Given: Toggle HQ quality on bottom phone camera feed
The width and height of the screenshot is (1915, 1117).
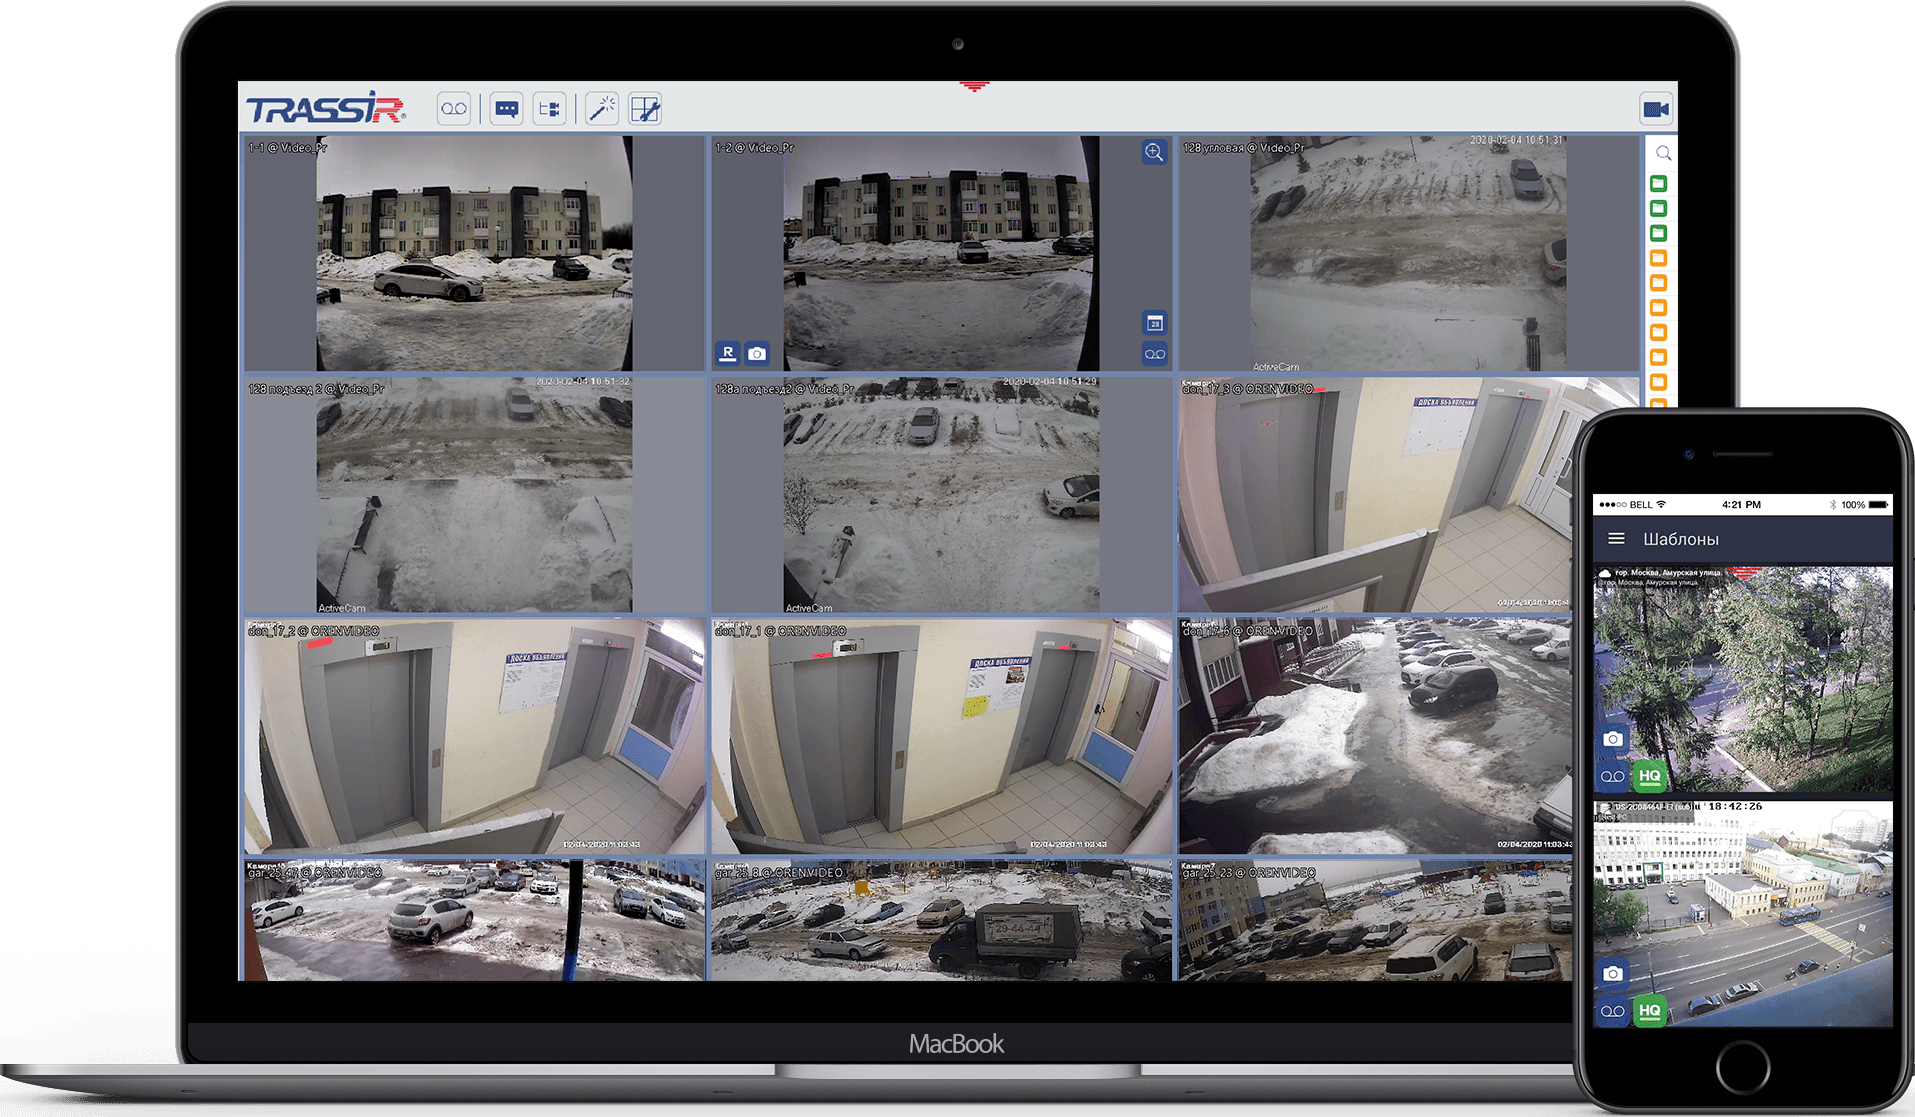Looking at the screenshot, I should [x=1649, y=1011].
